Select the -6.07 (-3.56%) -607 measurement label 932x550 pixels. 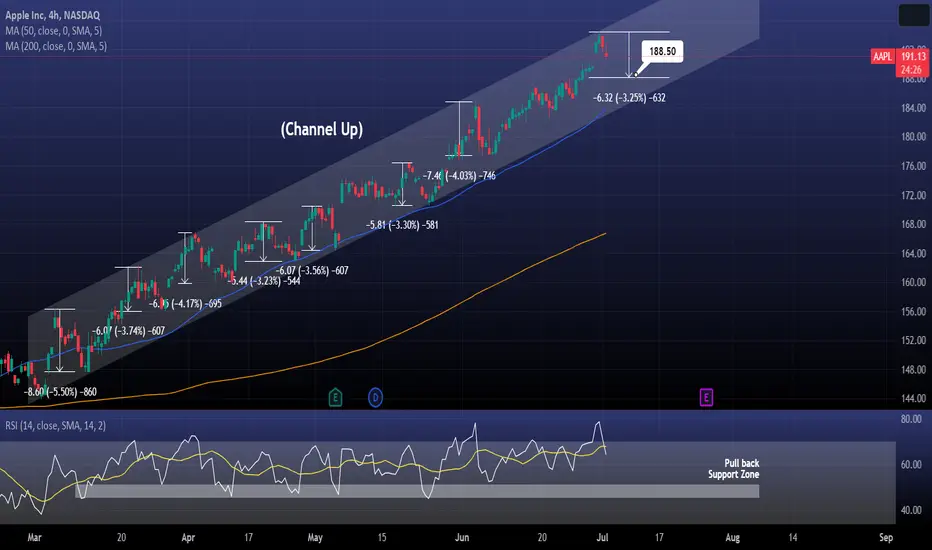tap(312, 271)
